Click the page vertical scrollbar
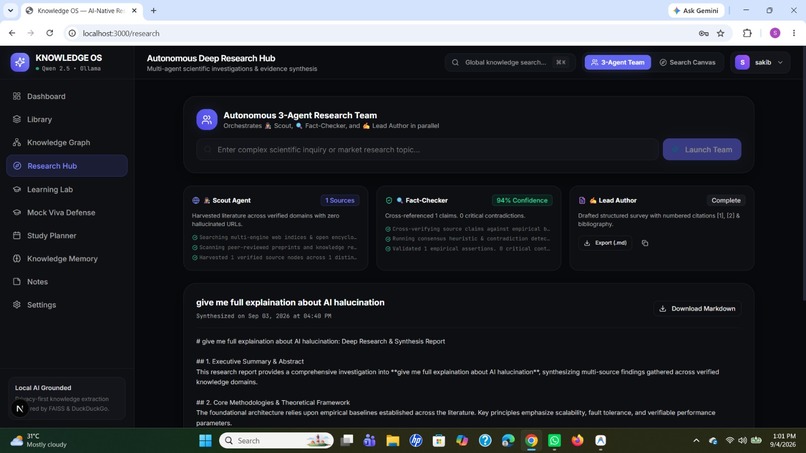The width and height of the screenshot is (806, 453). [x=802, y=175]
